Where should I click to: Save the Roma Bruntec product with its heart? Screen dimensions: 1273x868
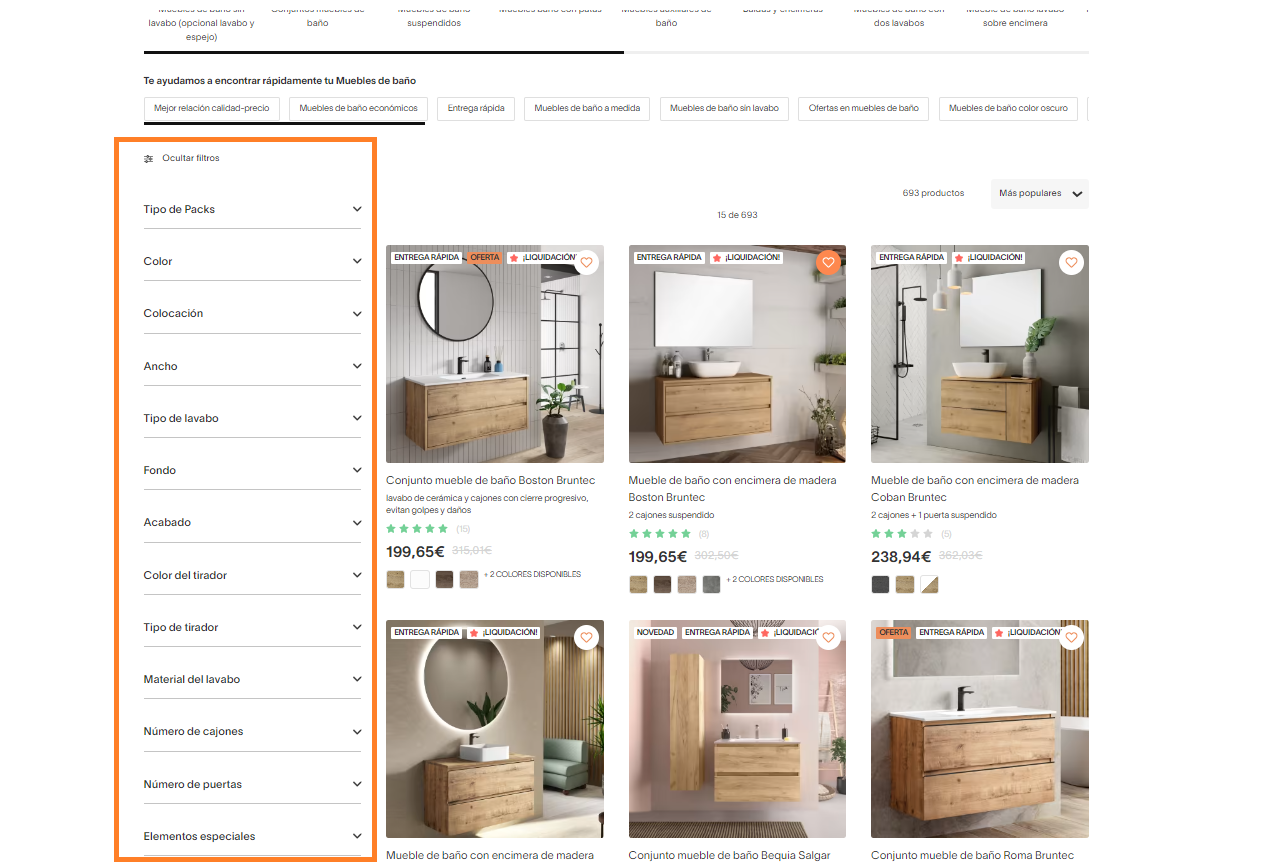[1071, 638]
